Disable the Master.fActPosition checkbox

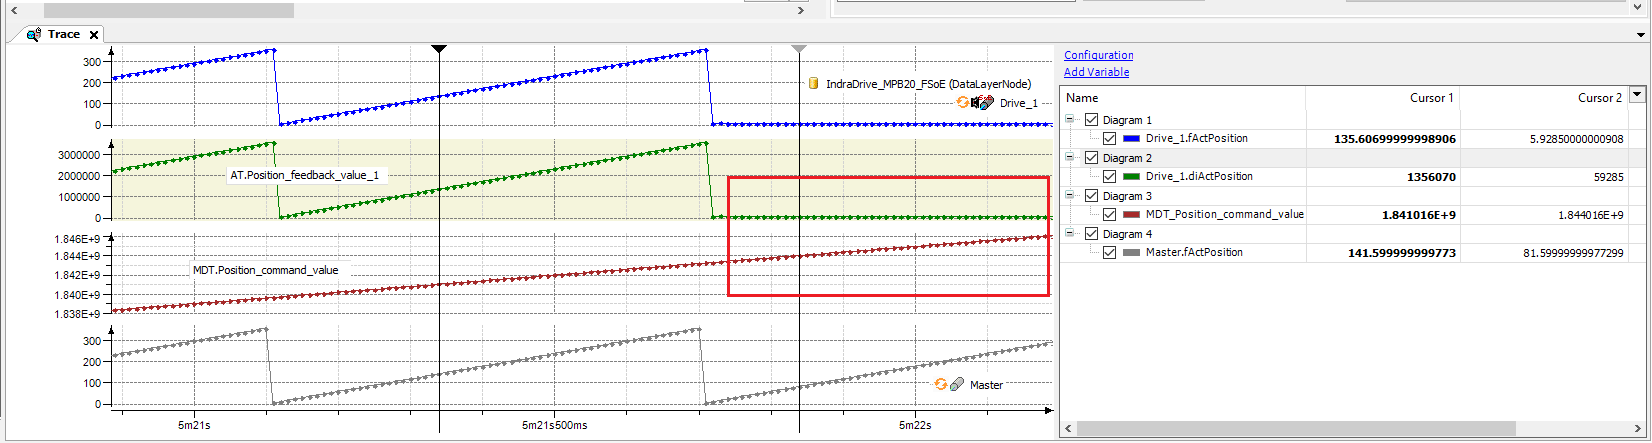[1109, 253]
